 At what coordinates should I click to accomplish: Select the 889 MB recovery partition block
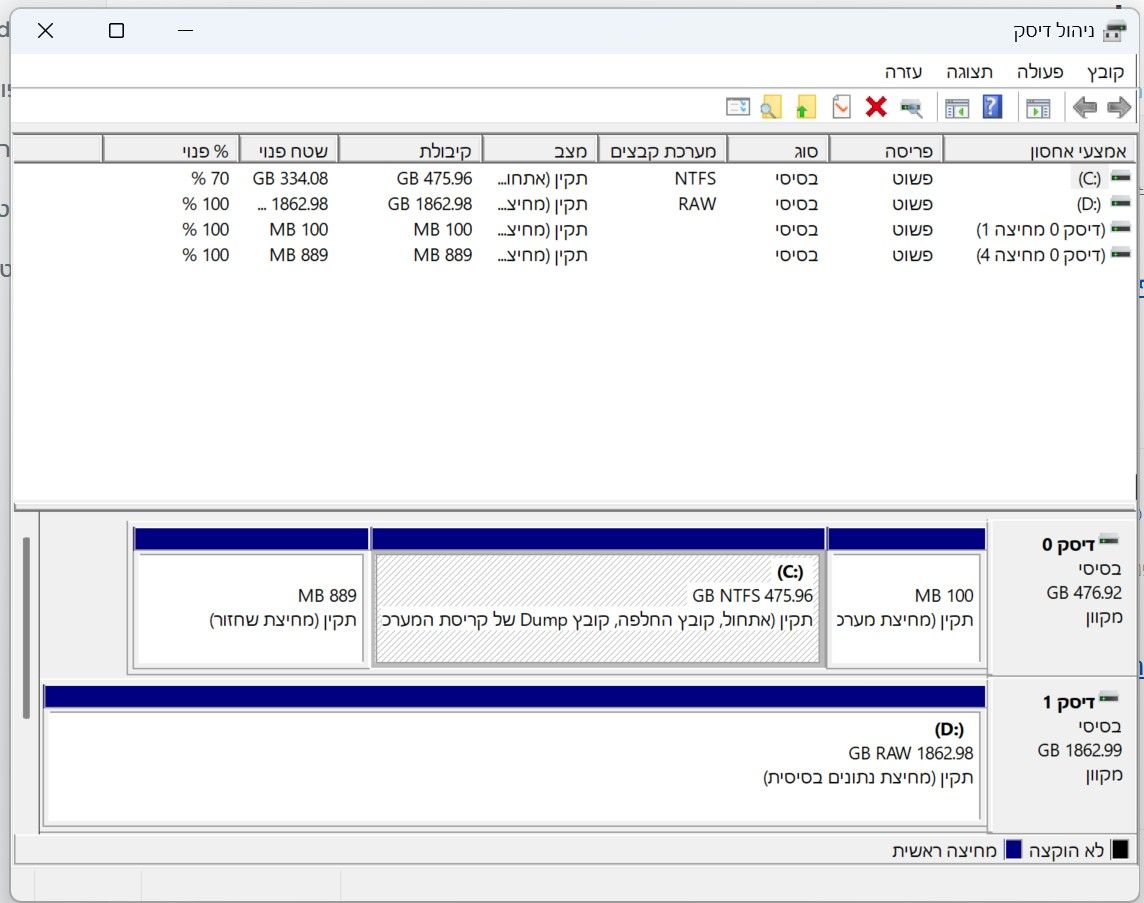250,608
